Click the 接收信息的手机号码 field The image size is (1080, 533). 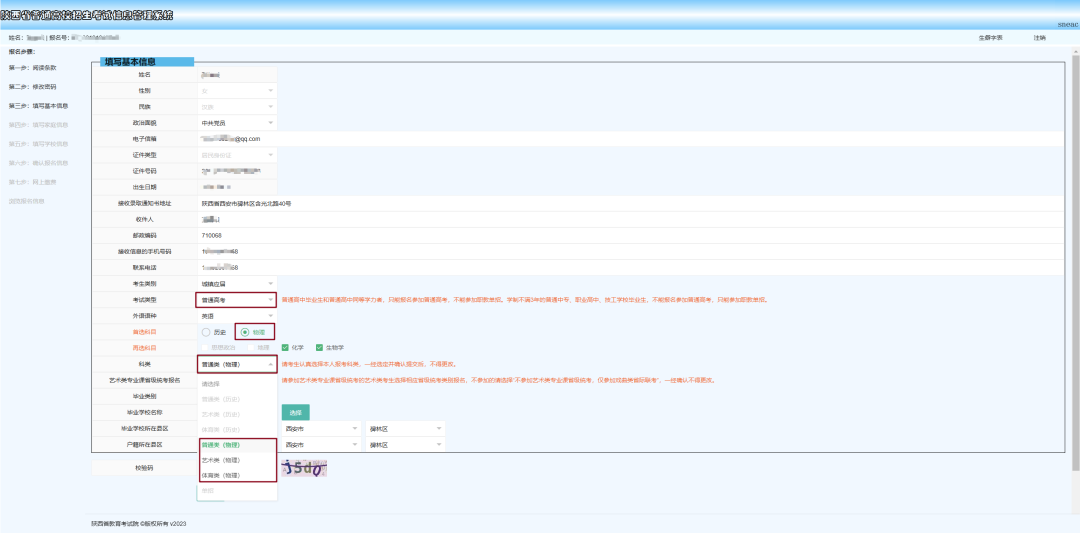631,251
